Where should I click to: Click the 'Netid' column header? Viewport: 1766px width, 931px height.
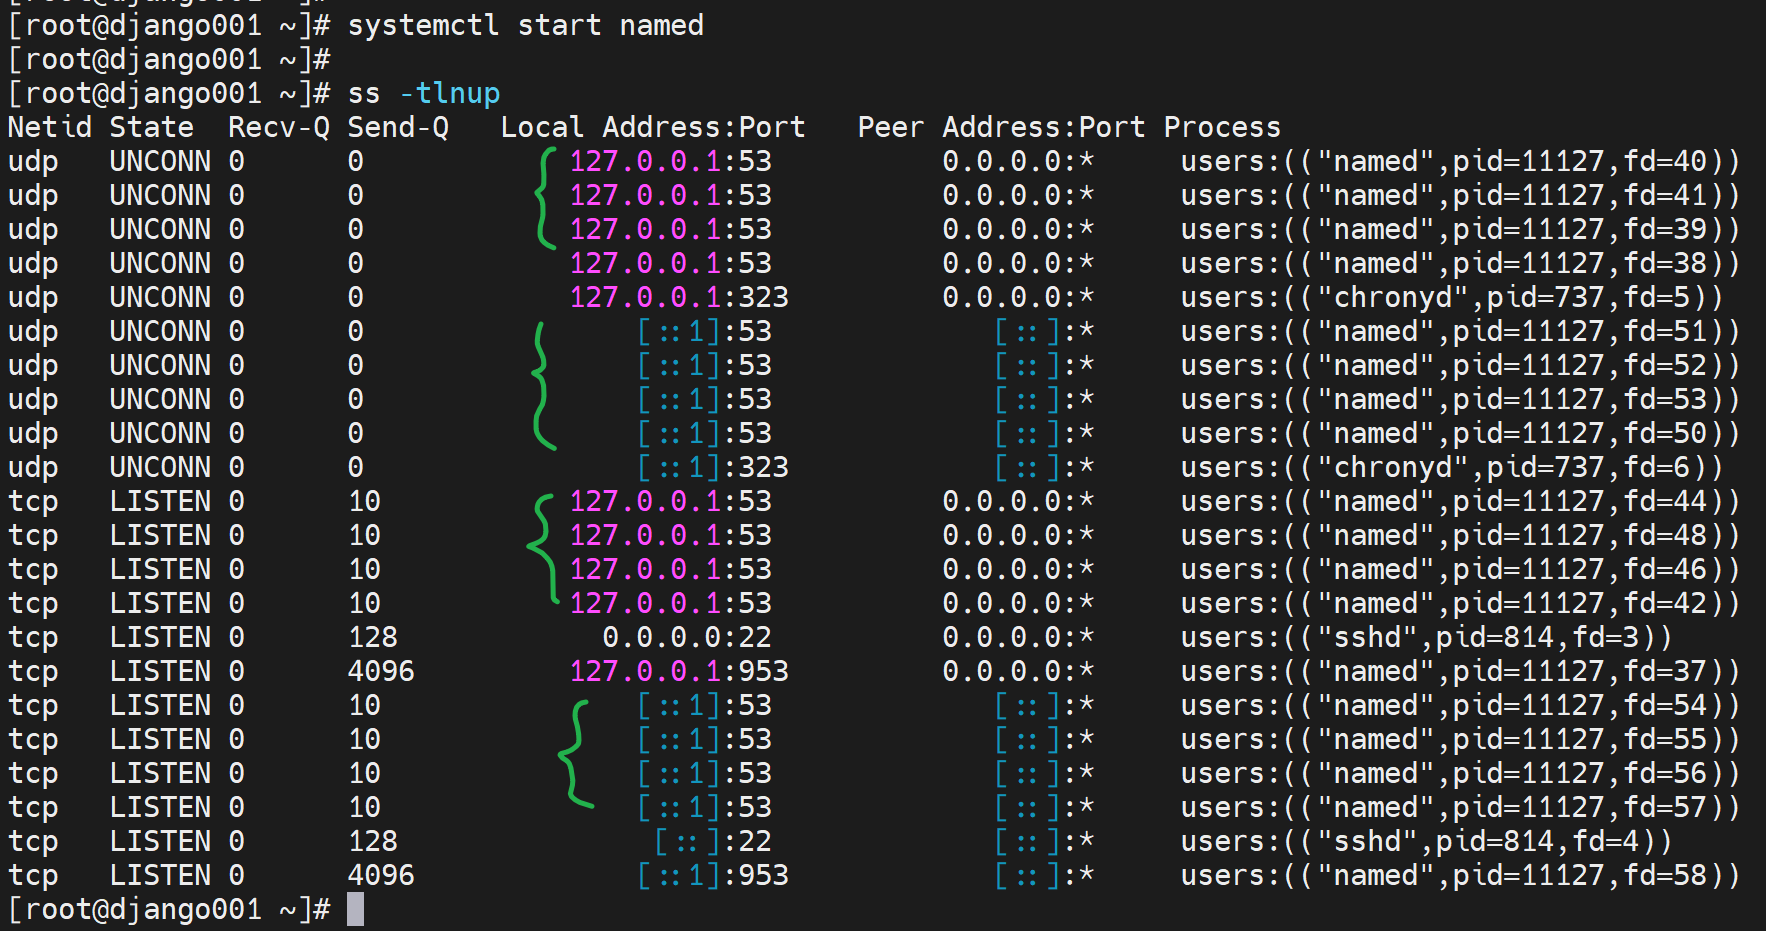coord(49,127)
